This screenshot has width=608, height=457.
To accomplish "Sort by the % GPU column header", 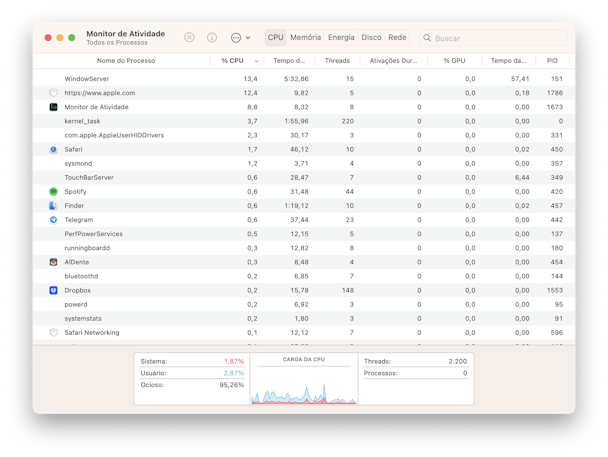I will 454,60.
